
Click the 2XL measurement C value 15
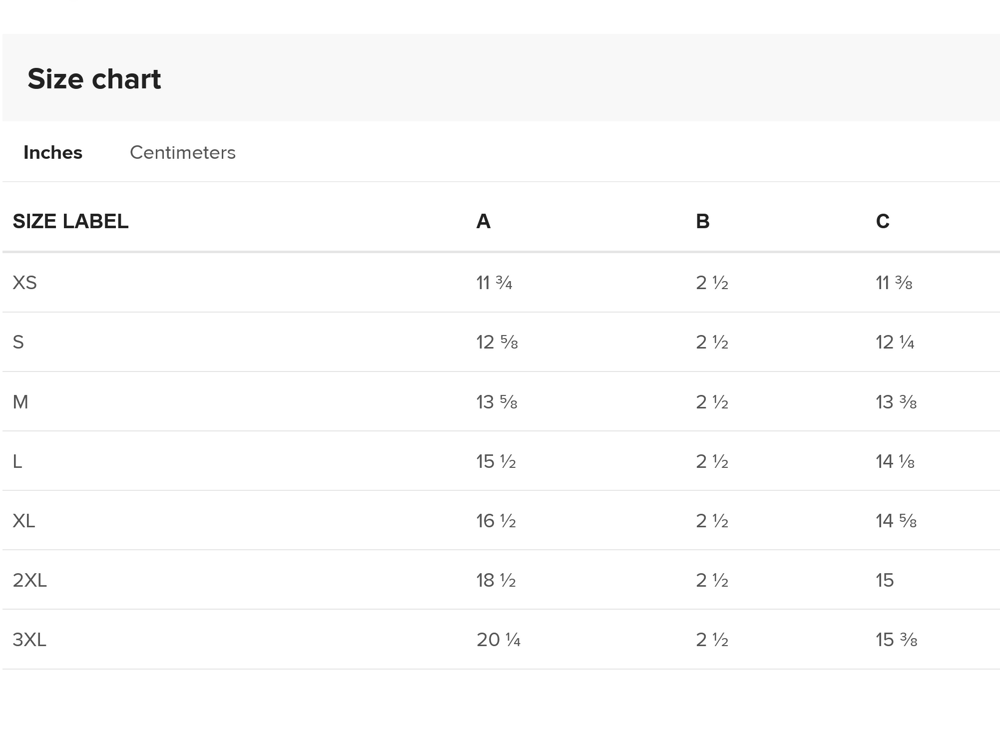884,580
